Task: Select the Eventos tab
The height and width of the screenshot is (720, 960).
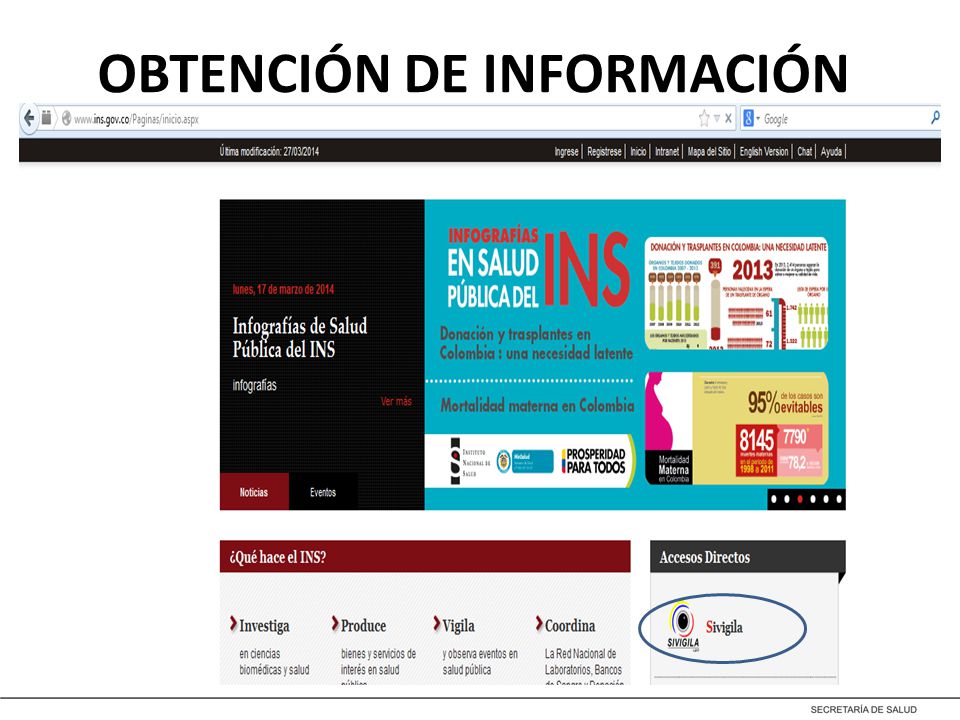Action: [323, 492]
